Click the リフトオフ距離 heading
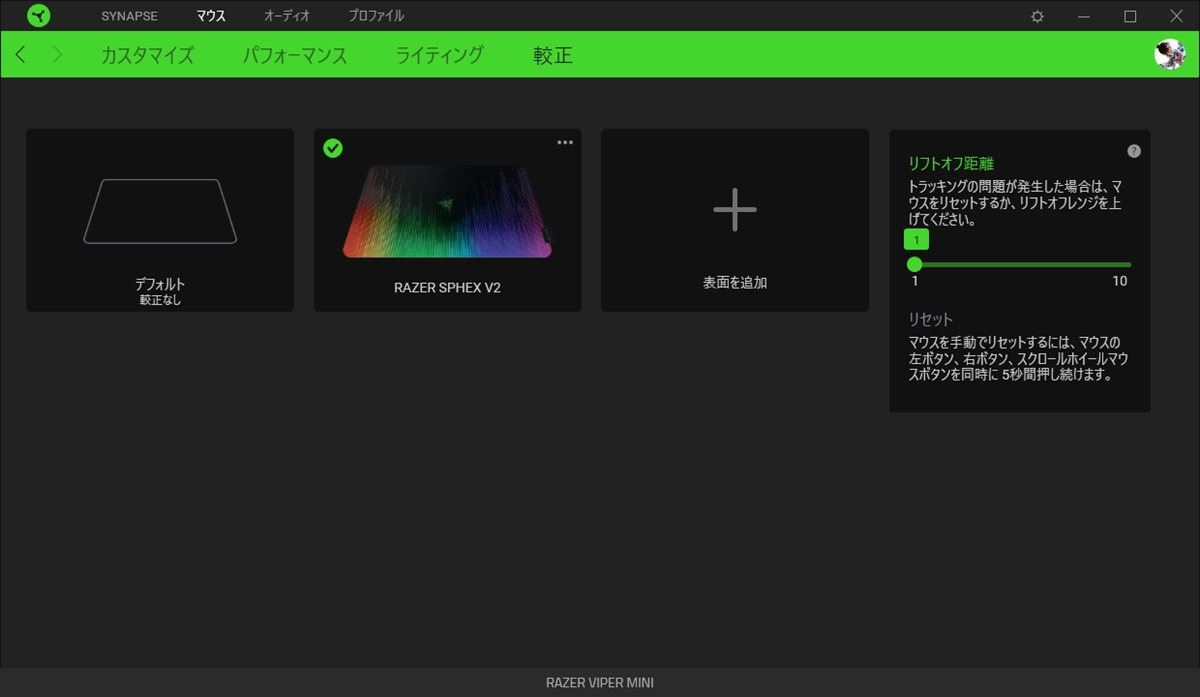This screenshot has width=1200, height=697. [x=951, y=164]
